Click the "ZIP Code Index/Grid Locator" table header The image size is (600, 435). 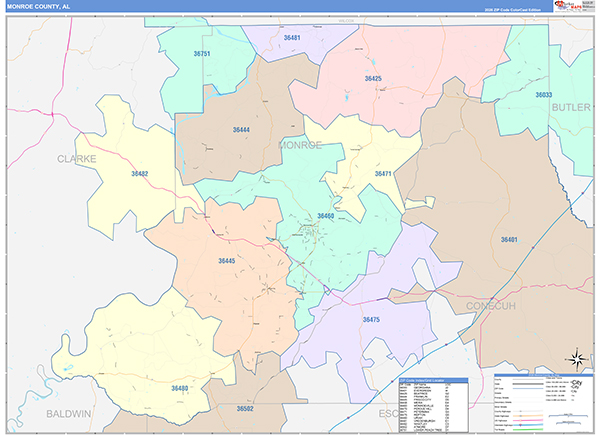pos(433,381)
